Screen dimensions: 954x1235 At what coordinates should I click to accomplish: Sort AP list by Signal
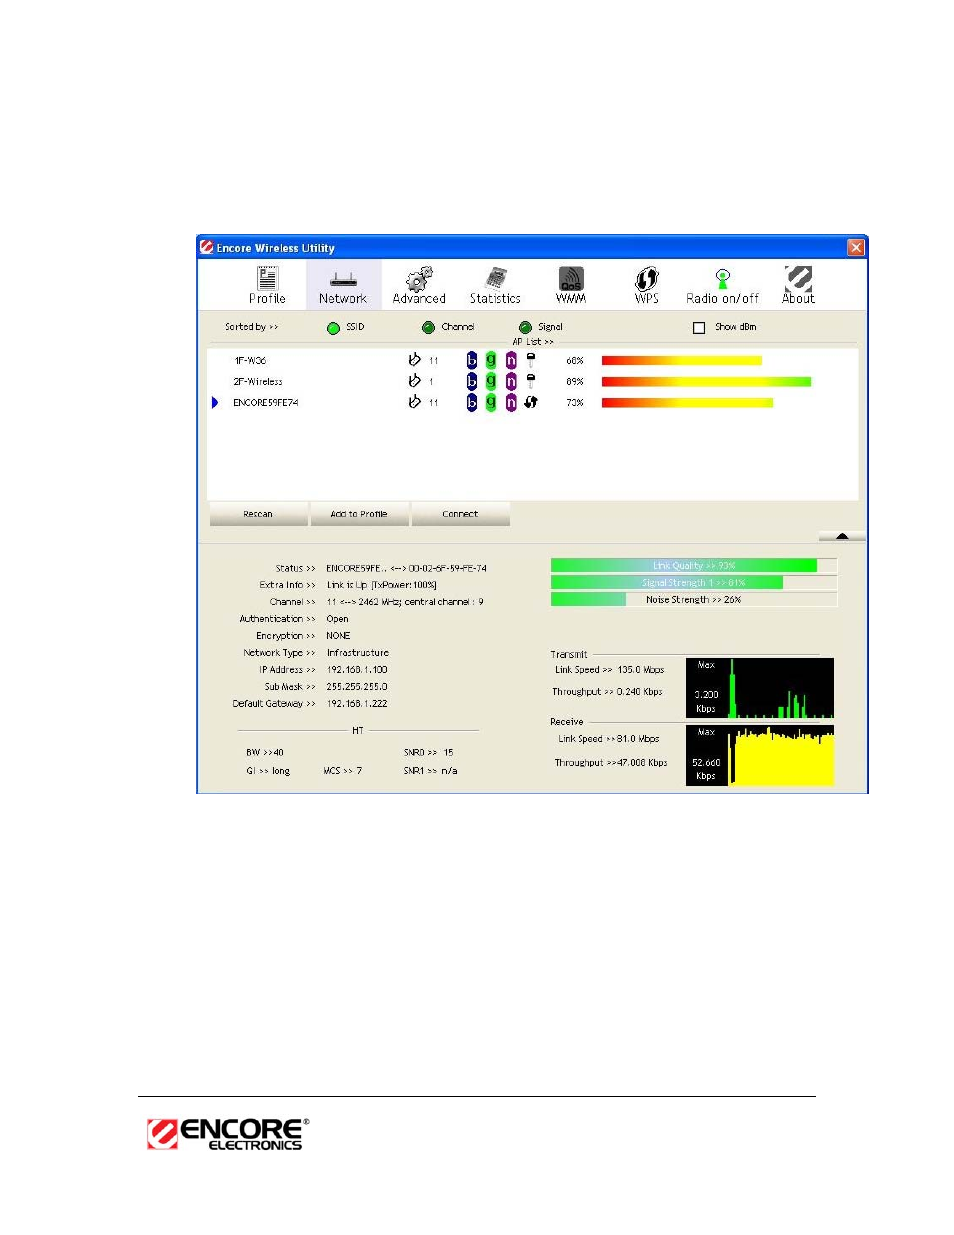point(525,327)
